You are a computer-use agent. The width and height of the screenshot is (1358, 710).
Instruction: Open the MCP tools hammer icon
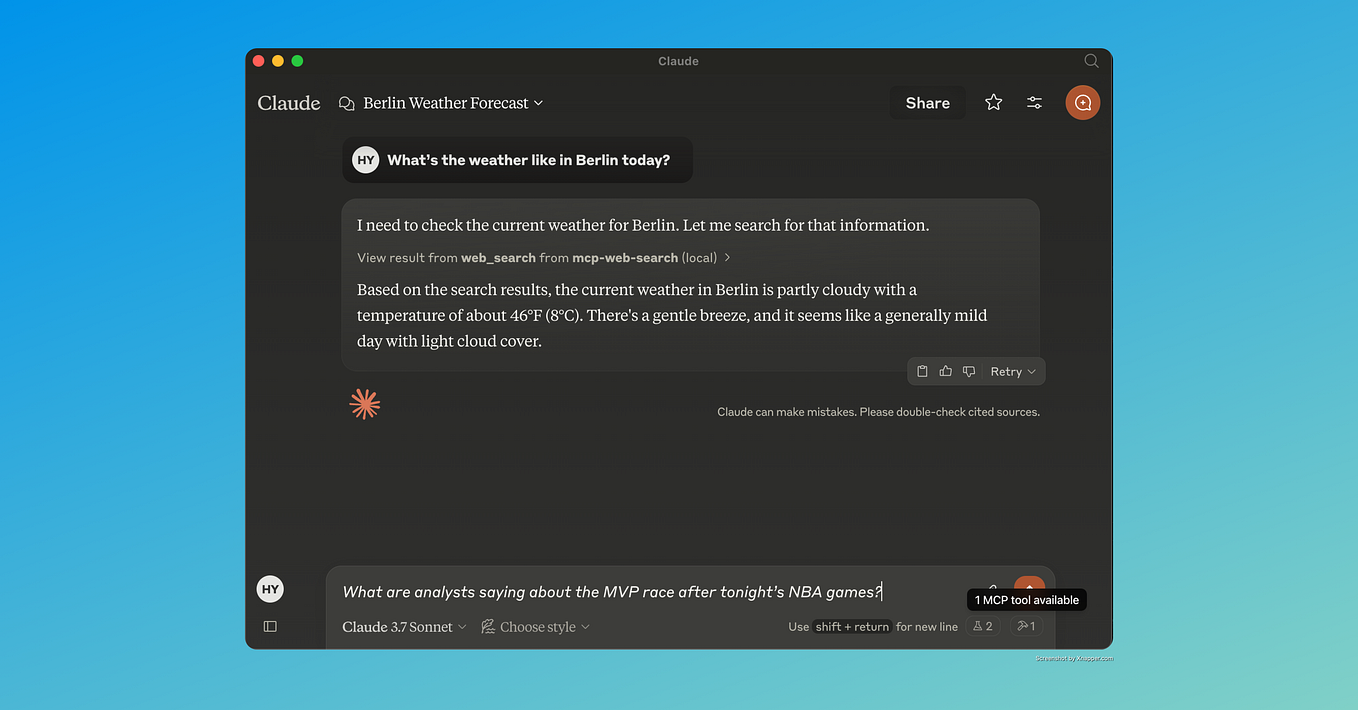click(1025, 626)
